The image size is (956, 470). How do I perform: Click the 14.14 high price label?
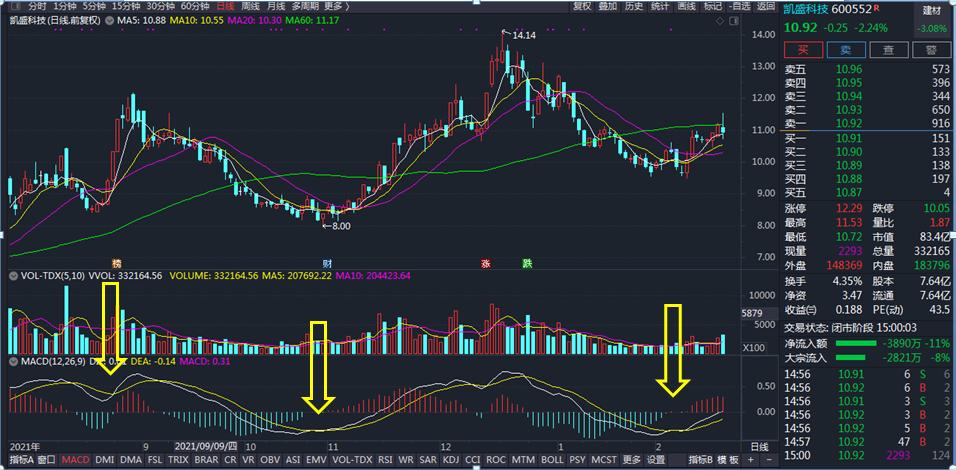click(x=524, y=36)
